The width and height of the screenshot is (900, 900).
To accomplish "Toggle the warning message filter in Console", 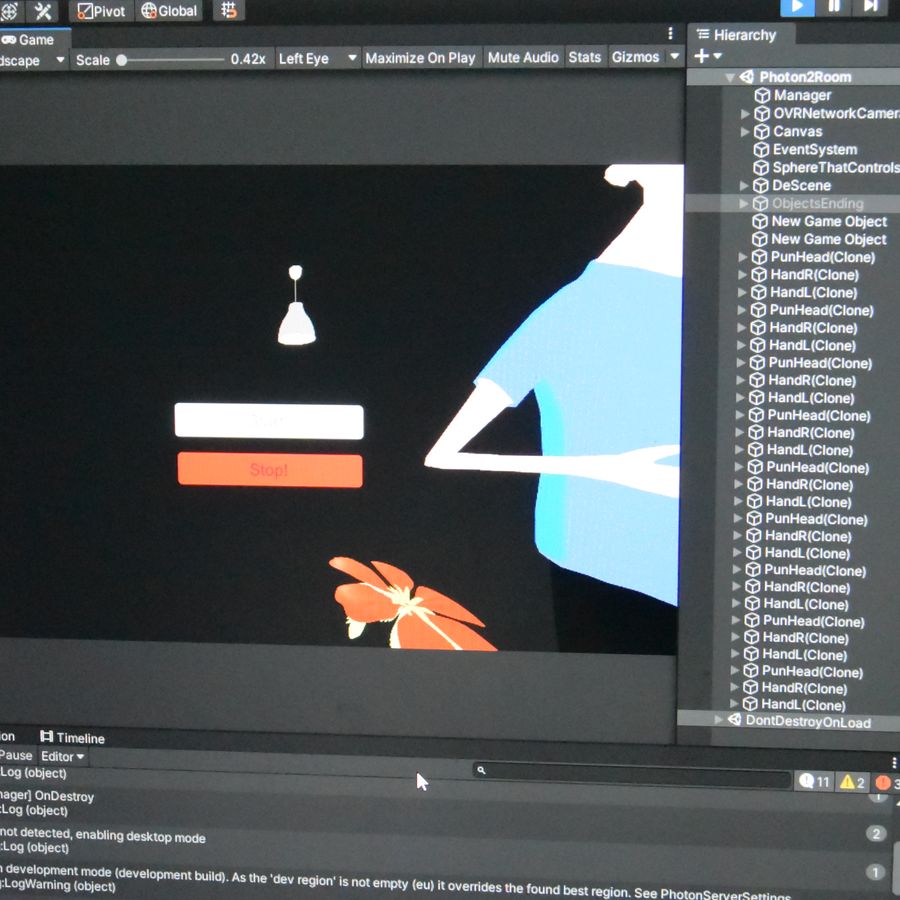I will [852, 782].
